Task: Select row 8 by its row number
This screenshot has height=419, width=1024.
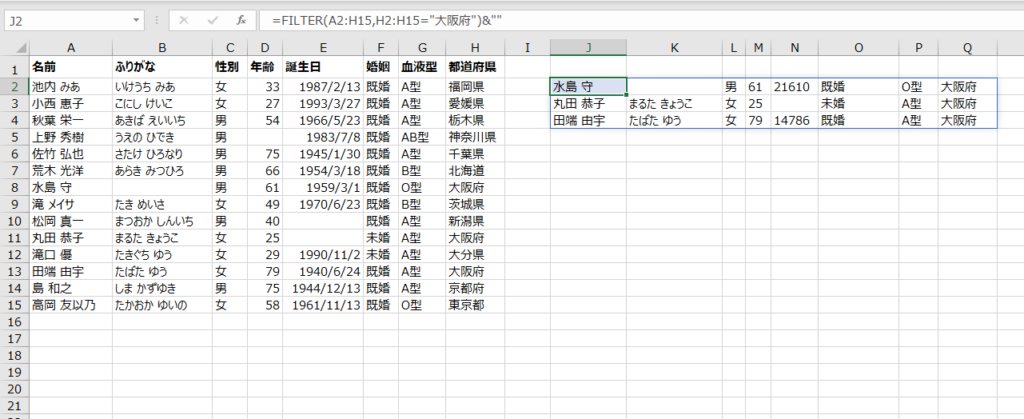Action: pos(13,187)
